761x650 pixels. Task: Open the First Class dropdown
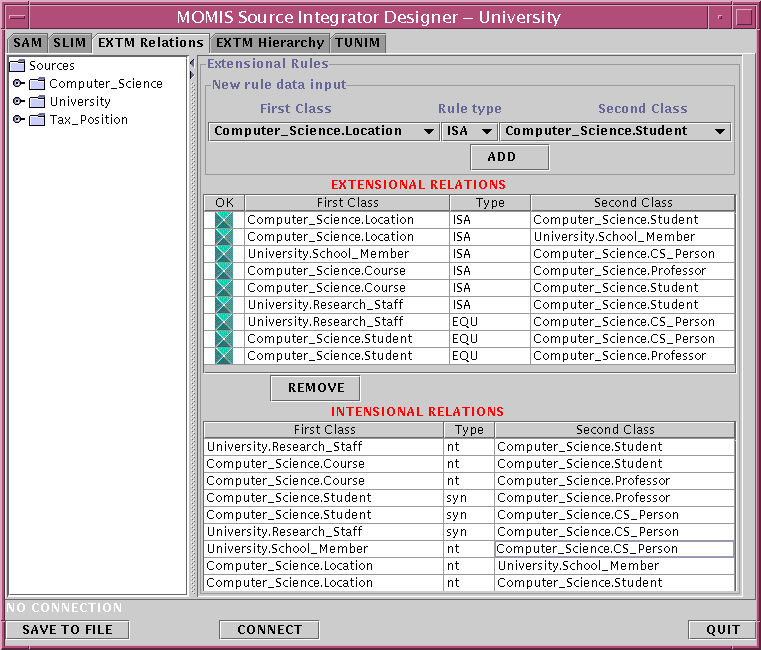pos(323,131)
